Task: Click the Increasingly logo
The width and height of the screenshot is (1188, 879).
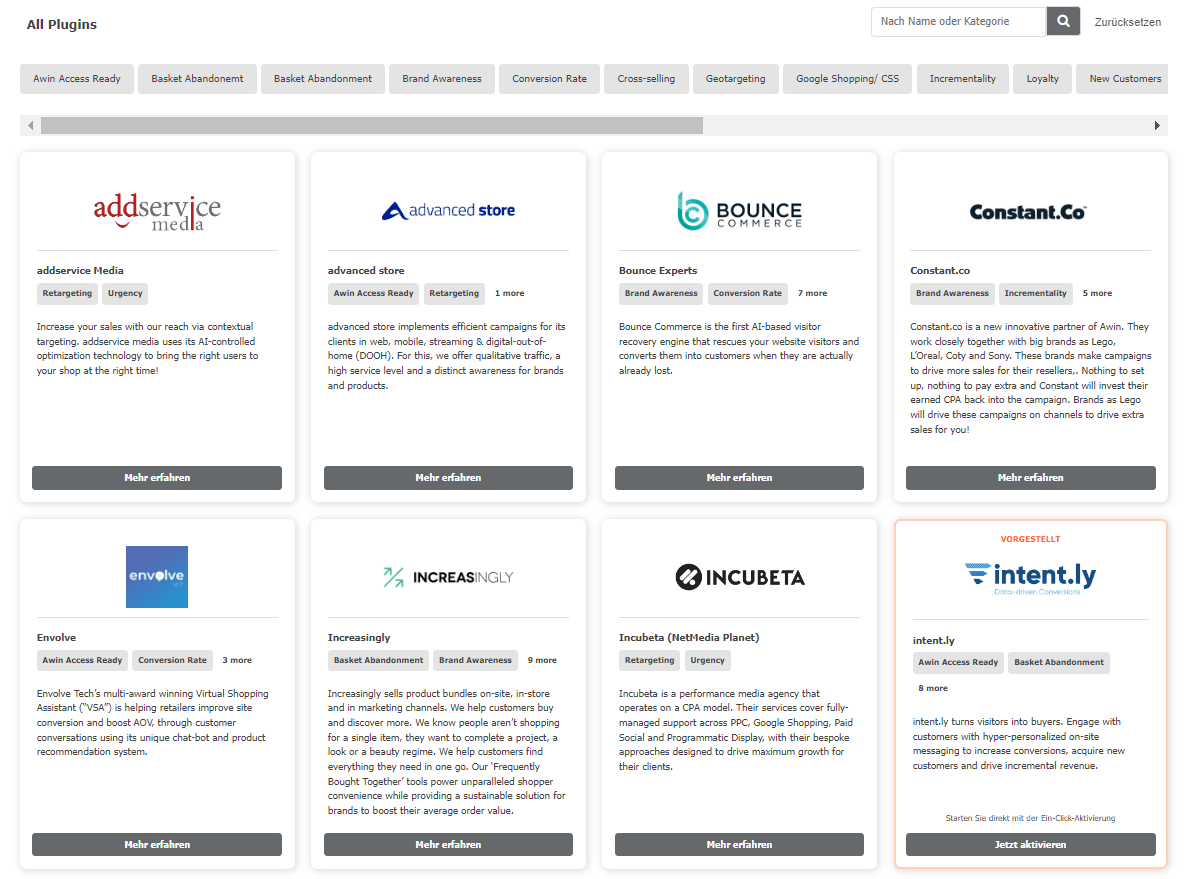Action: tap(448, 577)
